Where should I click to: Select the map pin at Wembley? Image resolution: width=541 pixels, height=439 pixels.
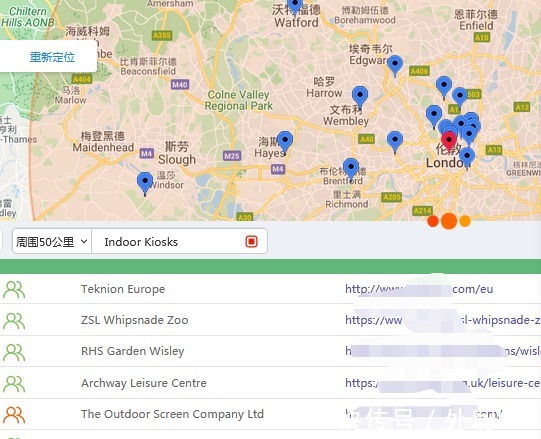coord(360,97)
